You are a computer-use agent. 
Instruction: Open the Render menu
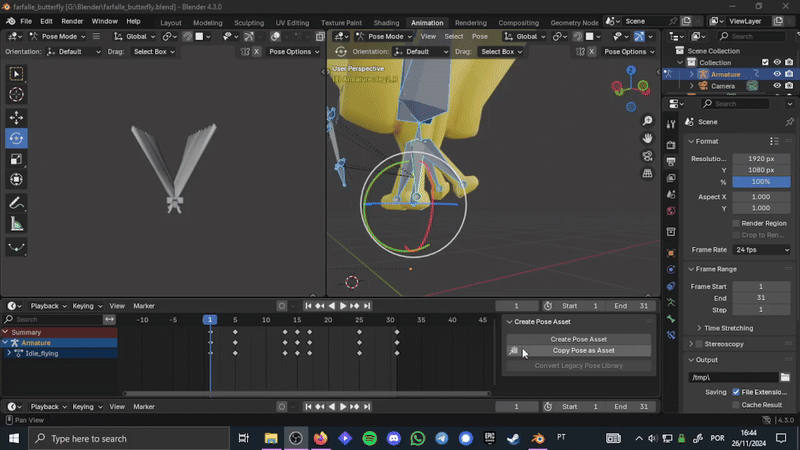click(x=72, y=21)
